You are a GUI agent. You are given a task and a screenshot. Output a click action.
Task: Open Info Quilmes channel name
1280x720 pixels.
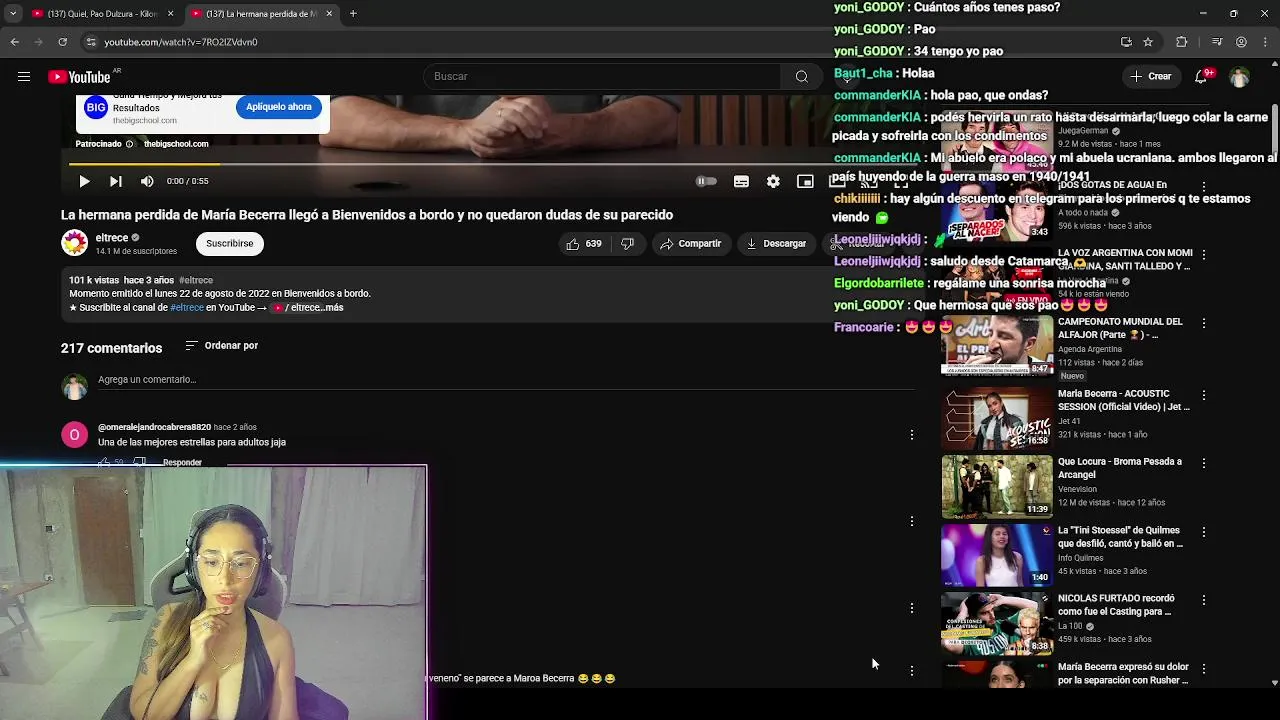[1080, 558]
